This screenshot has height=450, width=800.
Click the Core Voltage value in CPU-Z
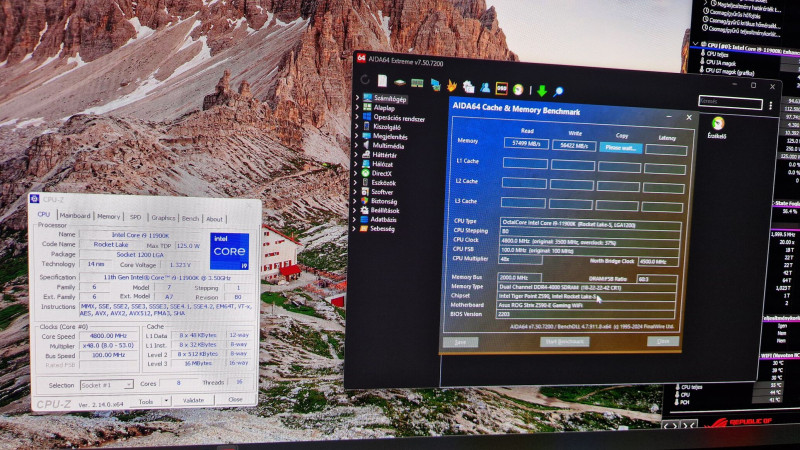[180, 265]
